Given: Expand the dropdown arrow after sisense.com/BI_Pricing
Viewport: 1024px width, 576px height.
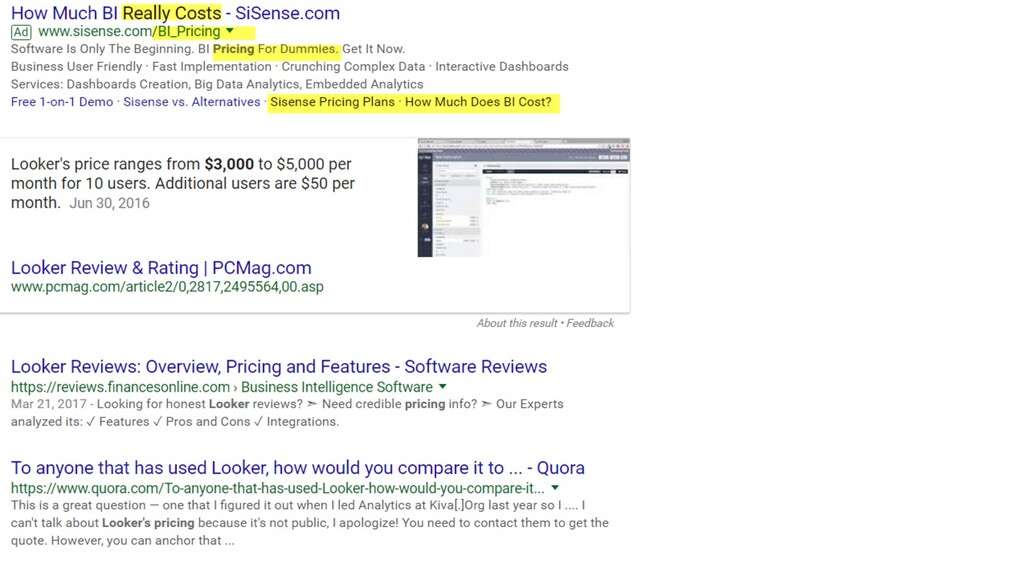Looking at the screenshot, I should [230, 31].
